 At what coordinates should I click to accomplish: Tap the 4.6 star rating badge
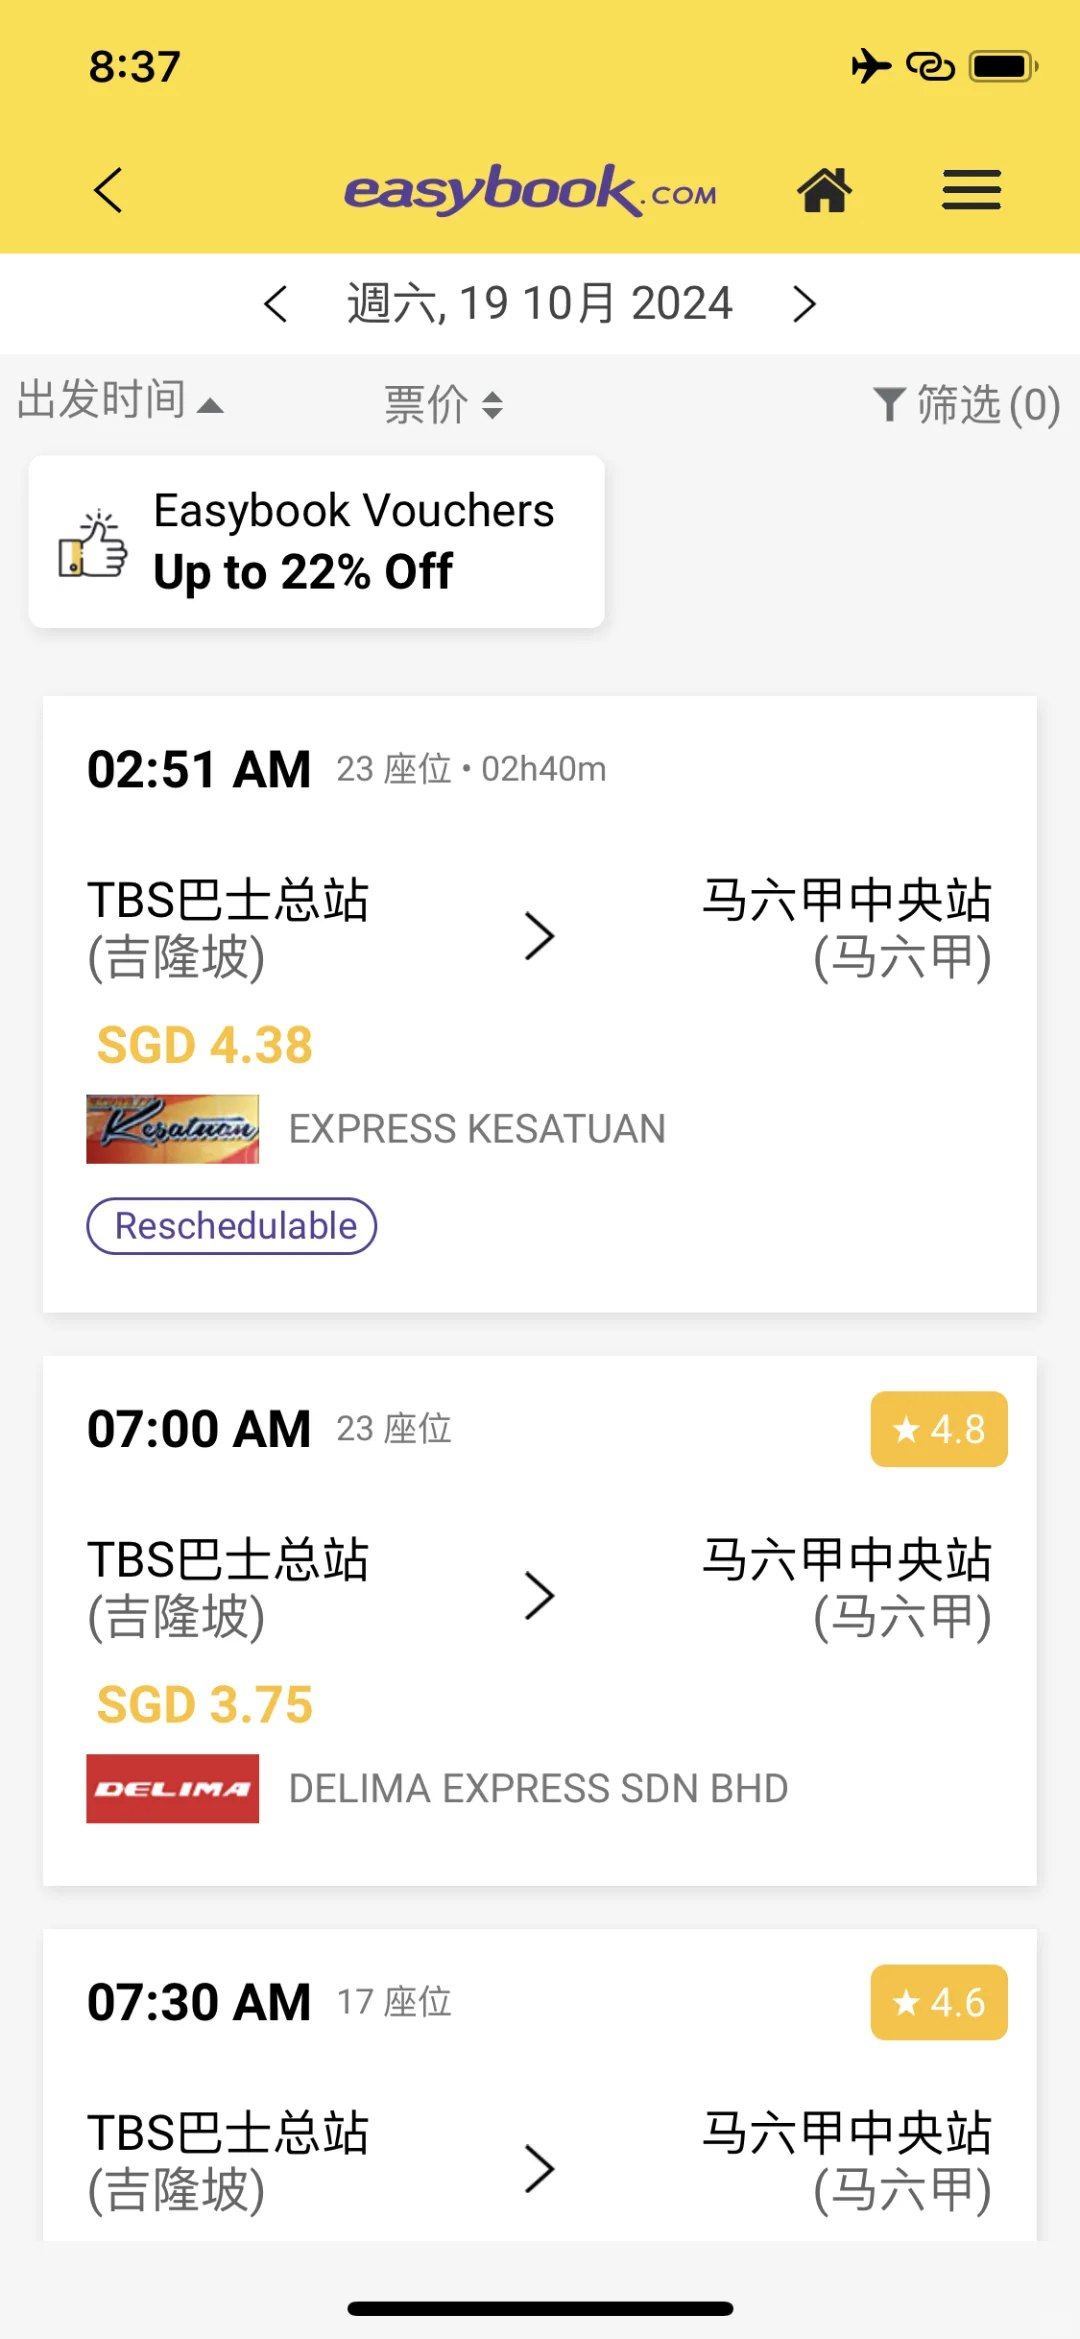tap(939, 2002)
